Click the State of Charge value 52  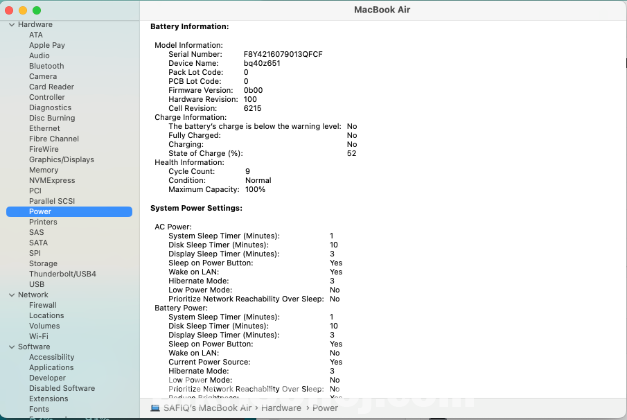pyautogui.click(x=351, y=154)
